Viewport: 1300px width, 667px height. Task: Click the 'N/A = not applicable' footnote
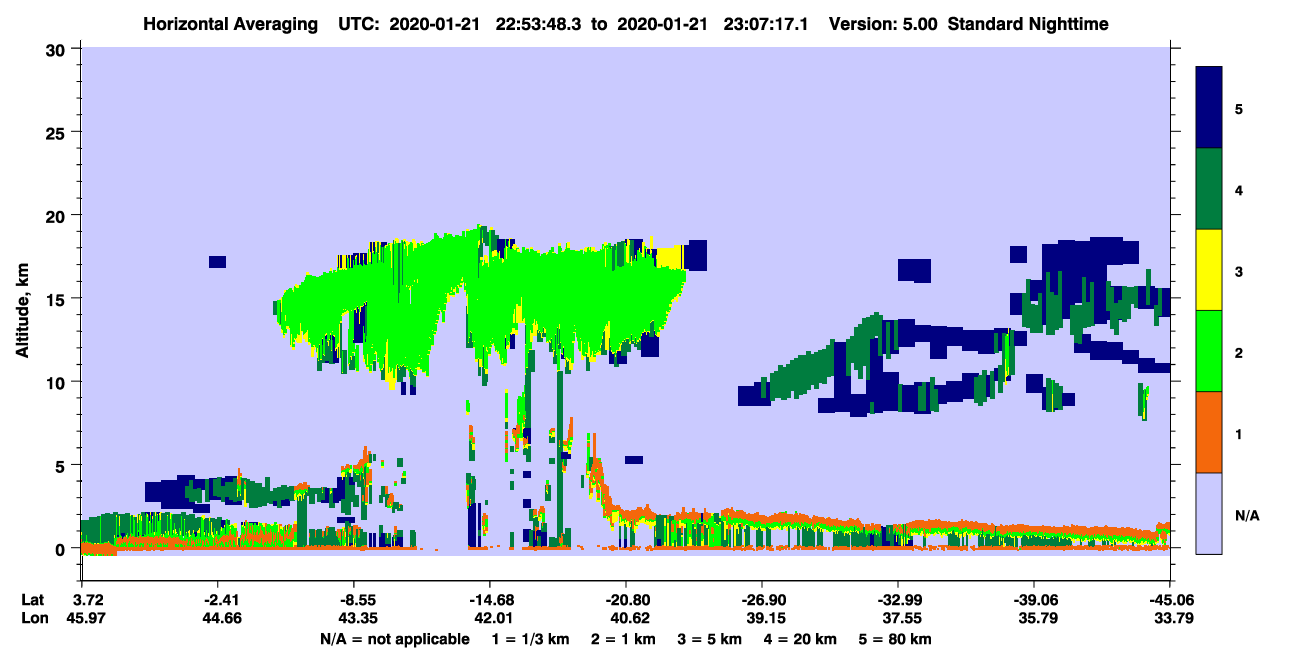tap(395, 639)
